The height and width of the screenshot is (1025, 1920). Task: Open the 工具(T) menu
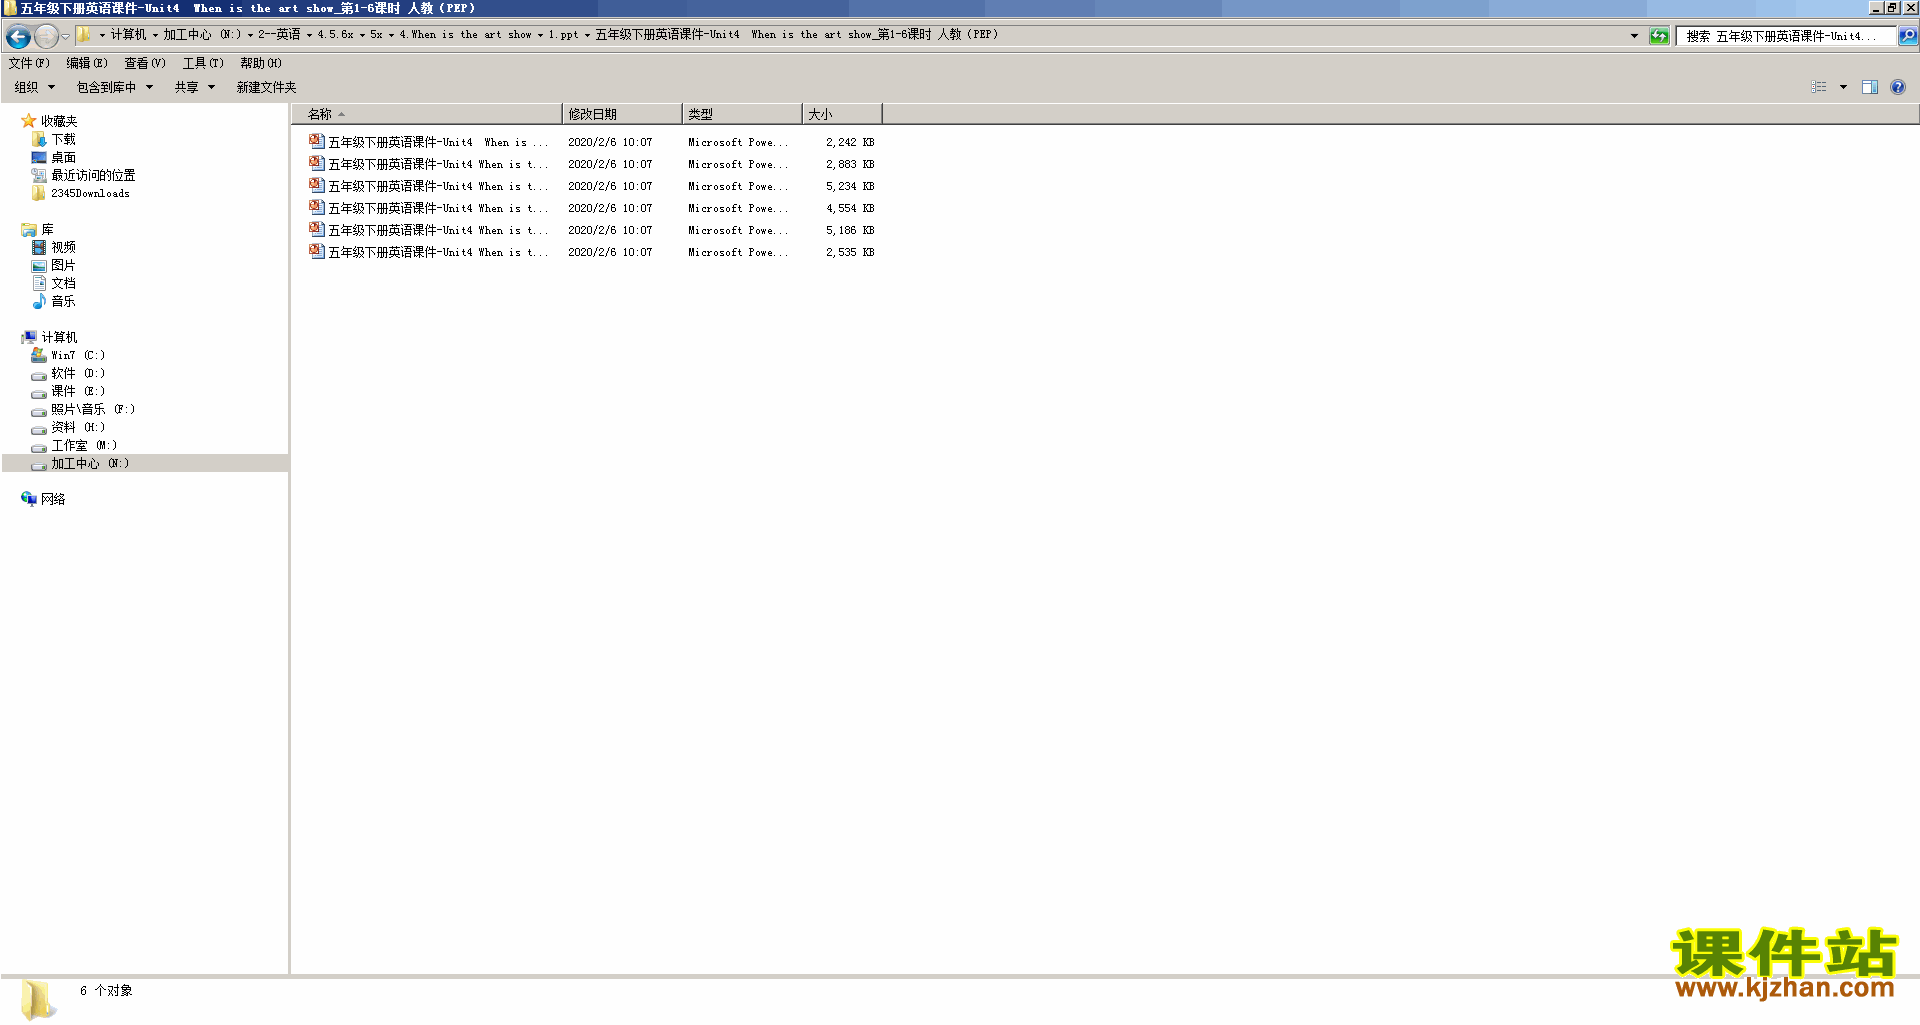click(x=203, y=63)
